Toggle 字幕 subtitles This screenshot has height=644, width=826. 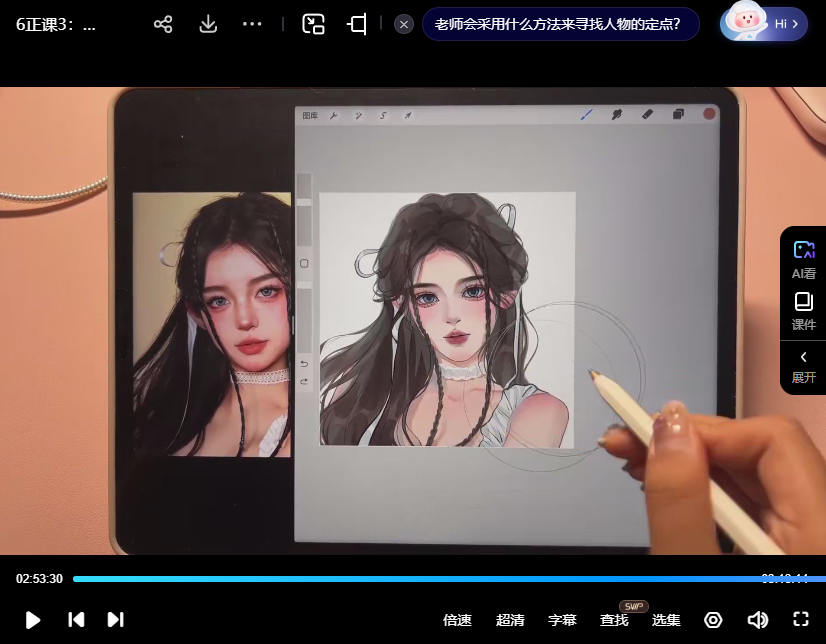pos(562,620)
